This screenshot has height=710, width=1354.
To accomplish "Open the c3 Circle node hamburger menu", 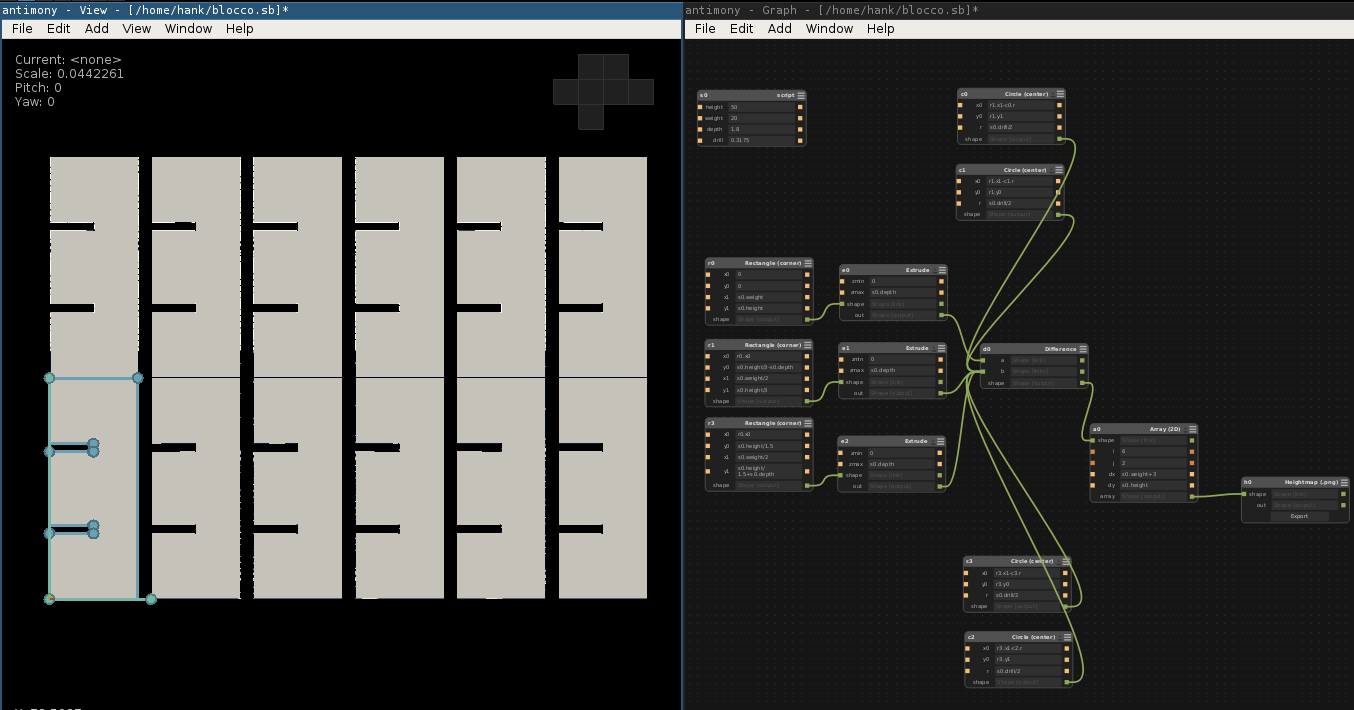I will (1065, 561).
